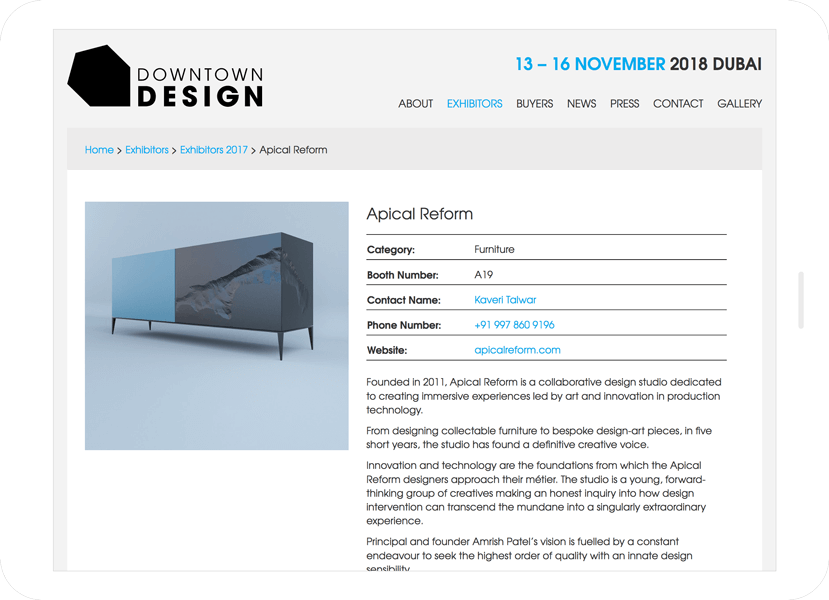Open the About menu item
The width and height of the screenshot is (829, 600).
[x=416, y=104]
